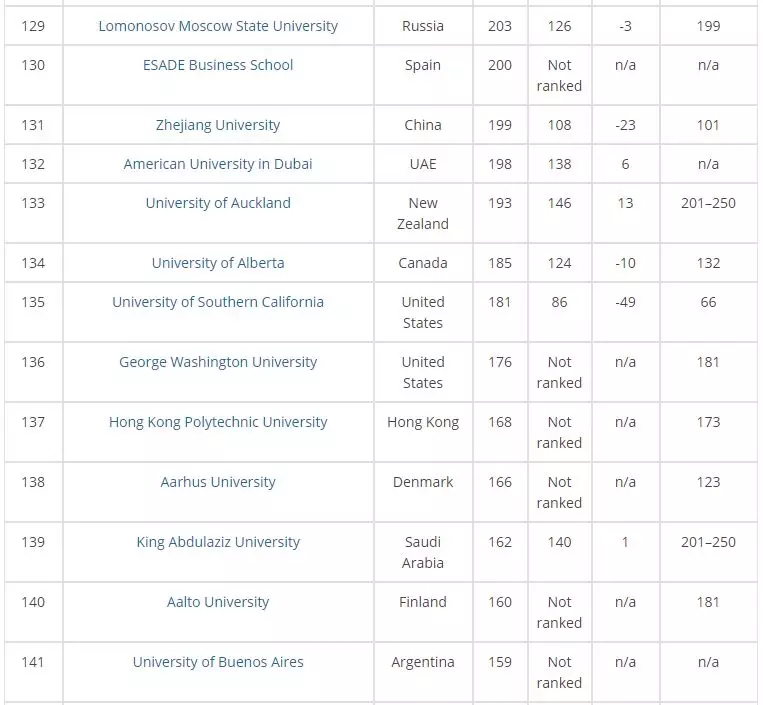Open the Zhejiang University link
The image size is (763, 705).
pos(218,125)
